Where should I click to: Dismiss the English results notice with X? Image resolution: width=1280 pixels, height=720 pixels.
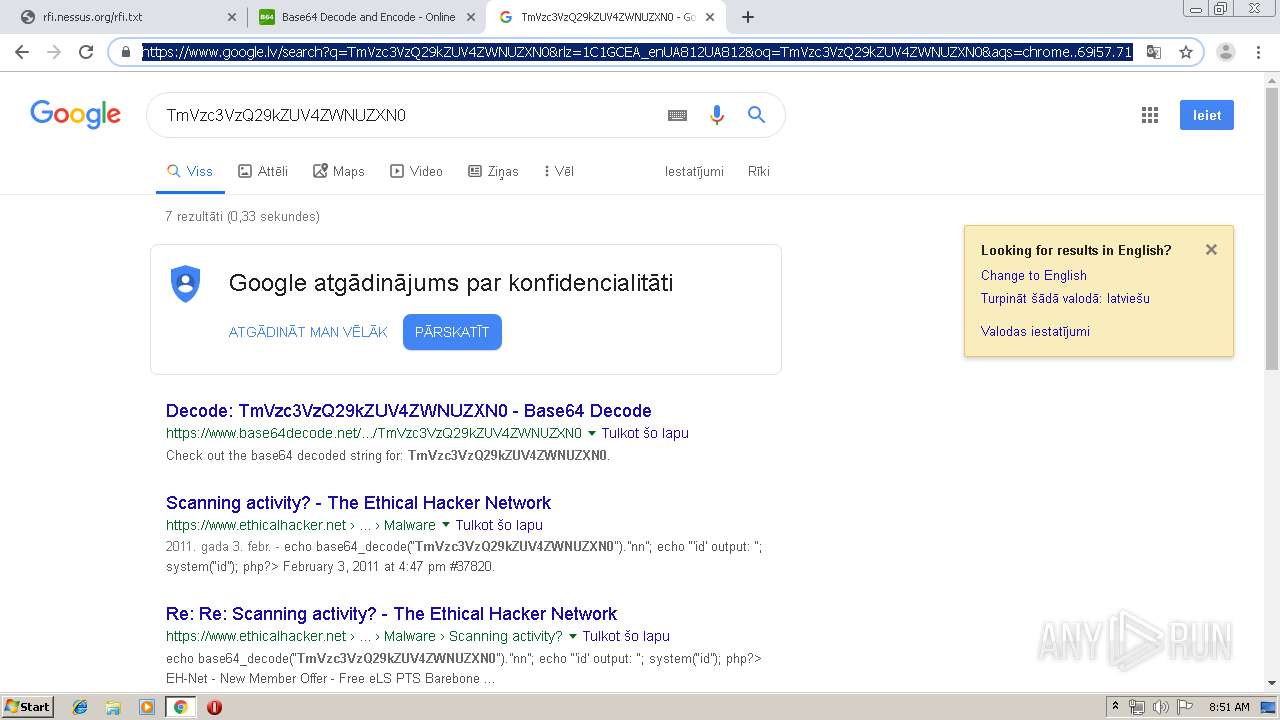pyautogui.click(x=1211, y=250)
